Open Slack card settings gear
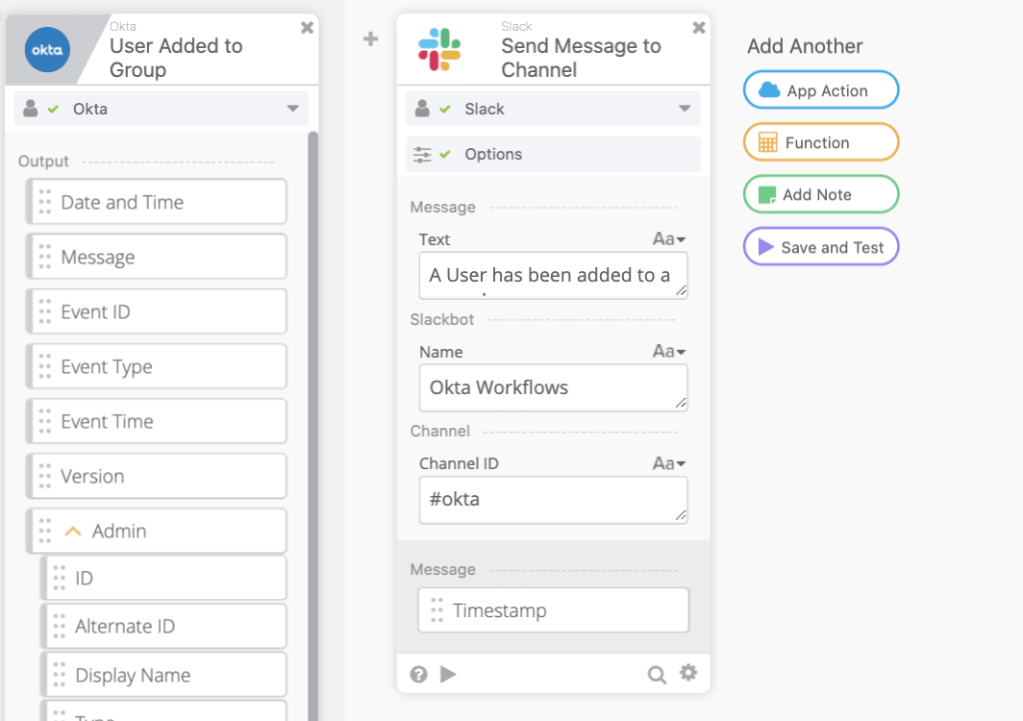Image resolution: width=1023 pixels, height=721 pixels. (688, 673)
